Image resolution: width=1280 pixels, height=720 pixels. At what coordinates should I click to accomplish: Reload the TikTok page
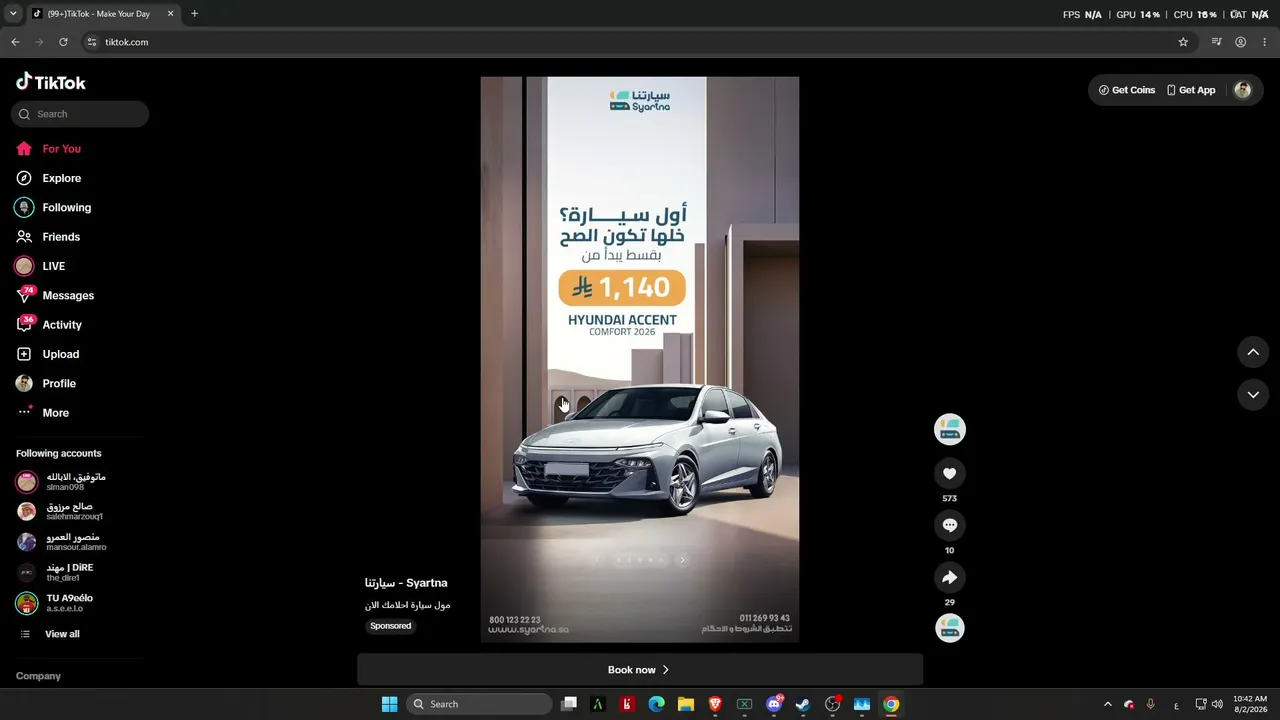(63, 42)
